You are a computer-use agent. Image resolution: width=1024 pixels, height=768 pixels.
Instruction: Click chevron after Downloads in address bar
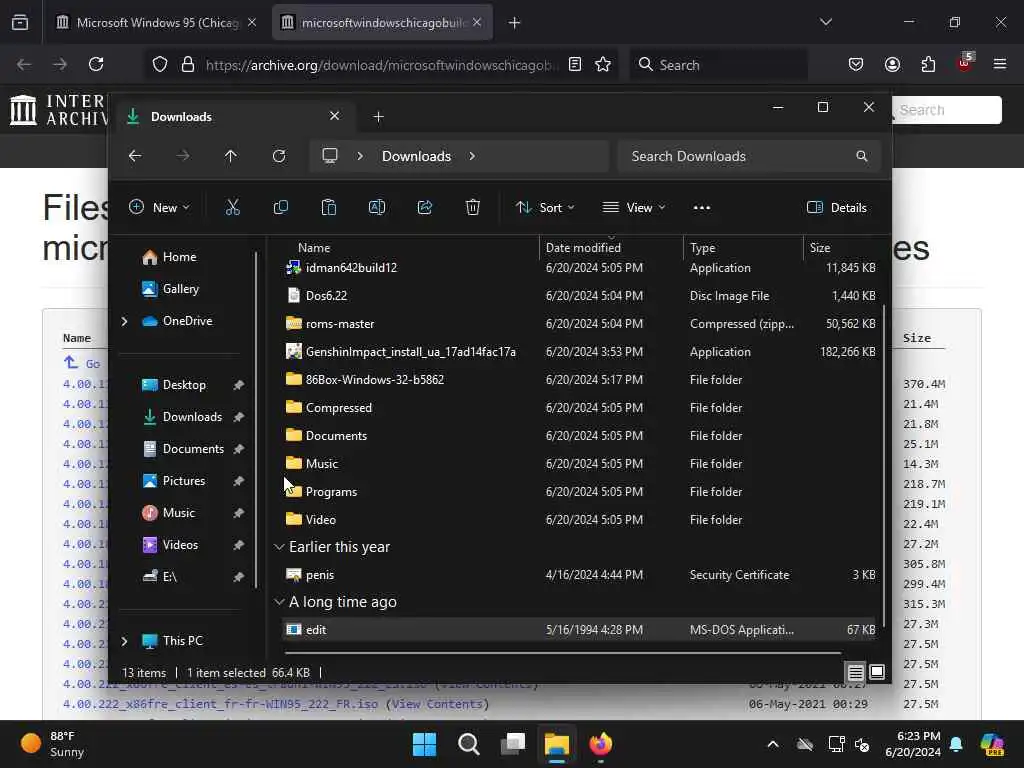pos(472,156)
